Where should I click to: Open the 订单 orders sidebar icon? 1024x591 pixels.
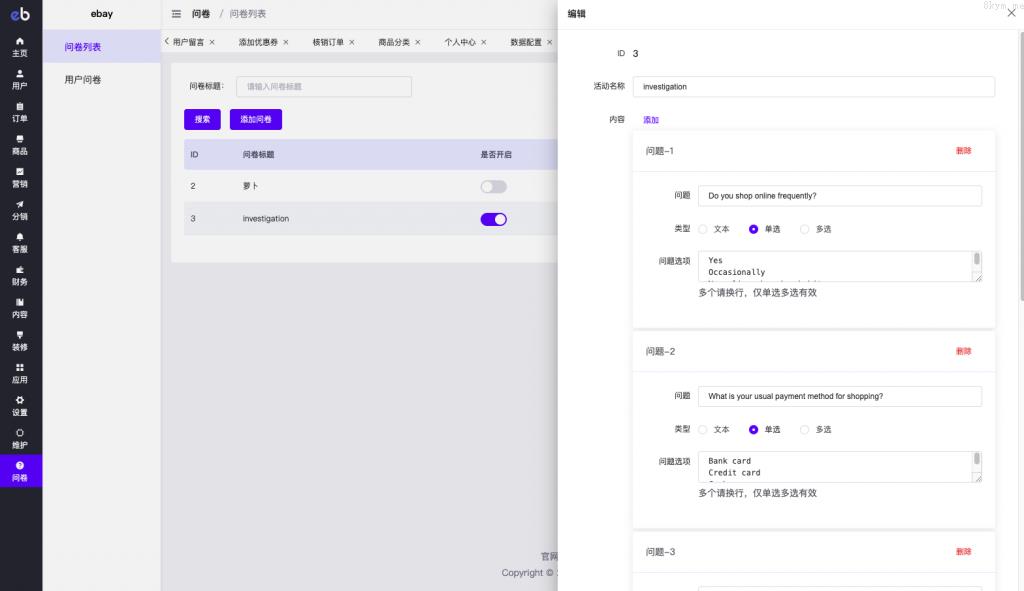click(x=20, y=112)
